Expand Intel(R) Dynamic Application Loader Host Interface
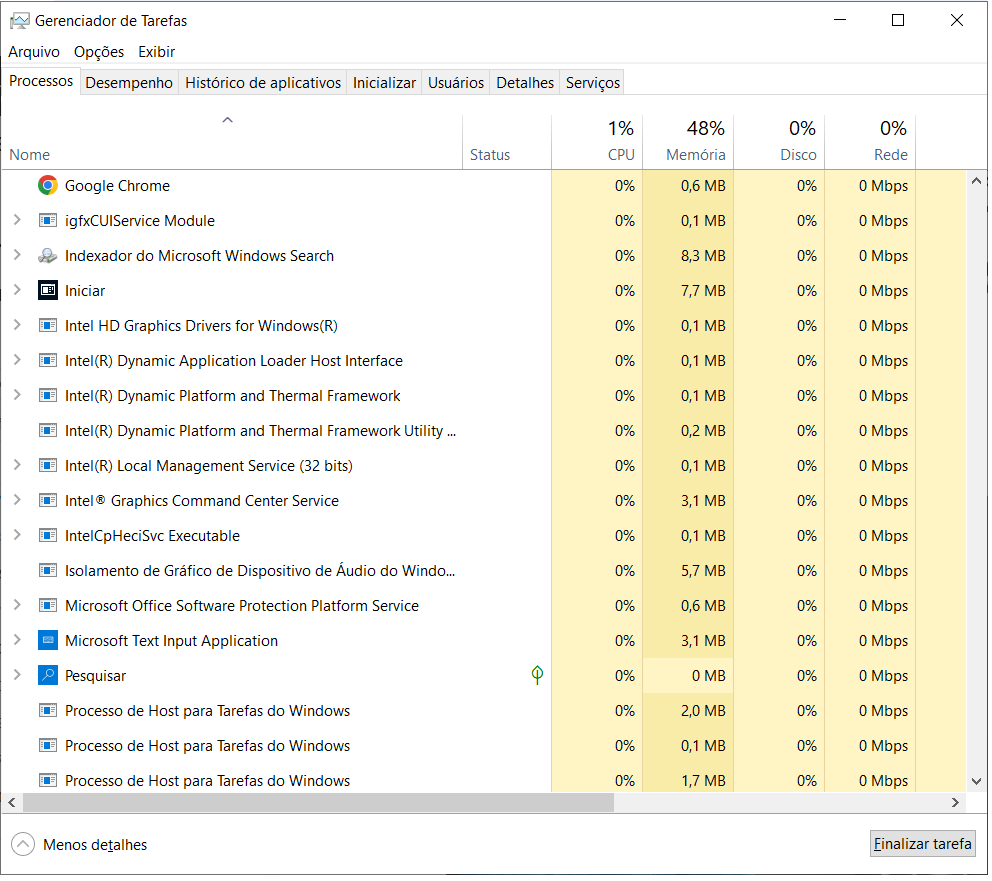The width and height of the screenshot is (992, 881). 18,360
